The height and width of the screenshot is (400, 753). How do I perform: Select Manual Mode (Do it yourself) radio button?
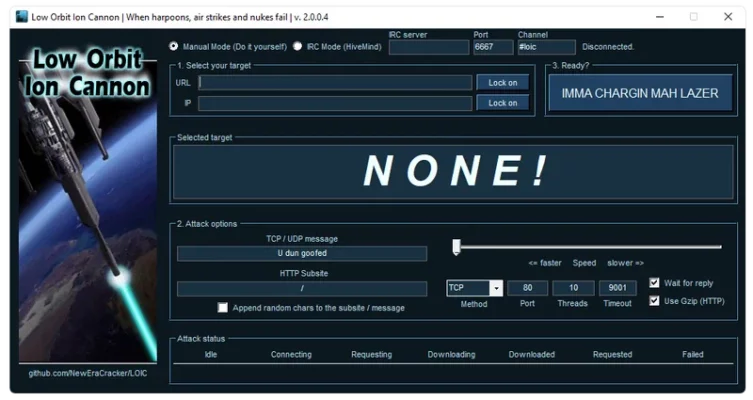[173, 46]
